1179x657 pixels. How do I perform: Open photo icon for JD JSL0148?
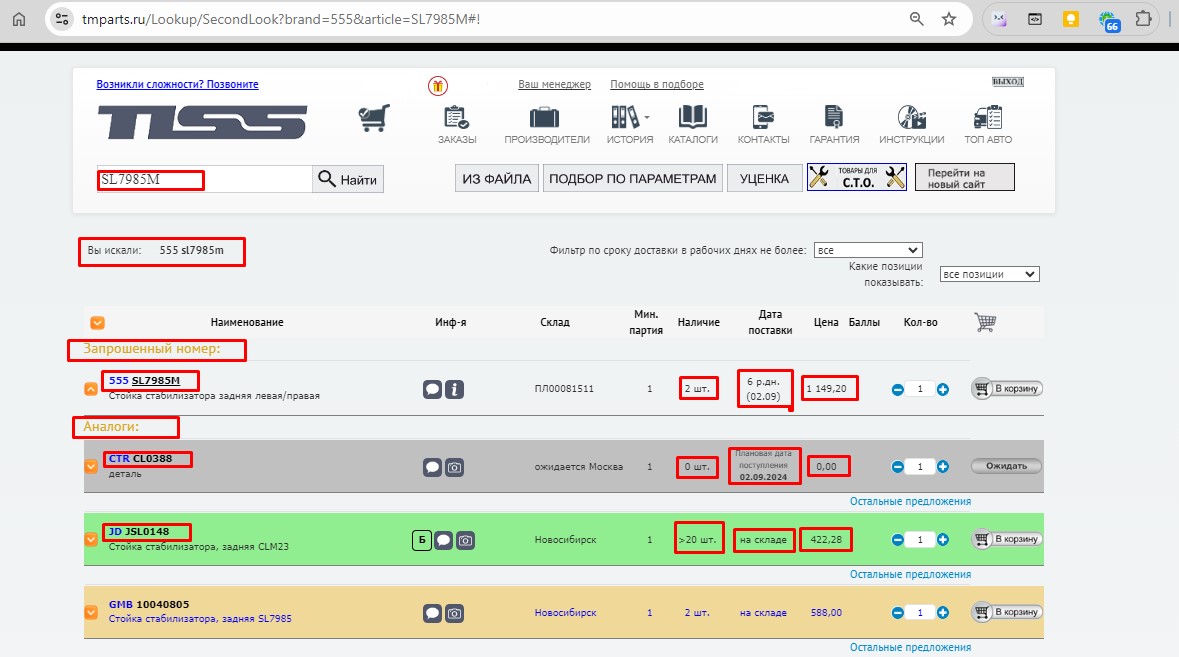465,540
